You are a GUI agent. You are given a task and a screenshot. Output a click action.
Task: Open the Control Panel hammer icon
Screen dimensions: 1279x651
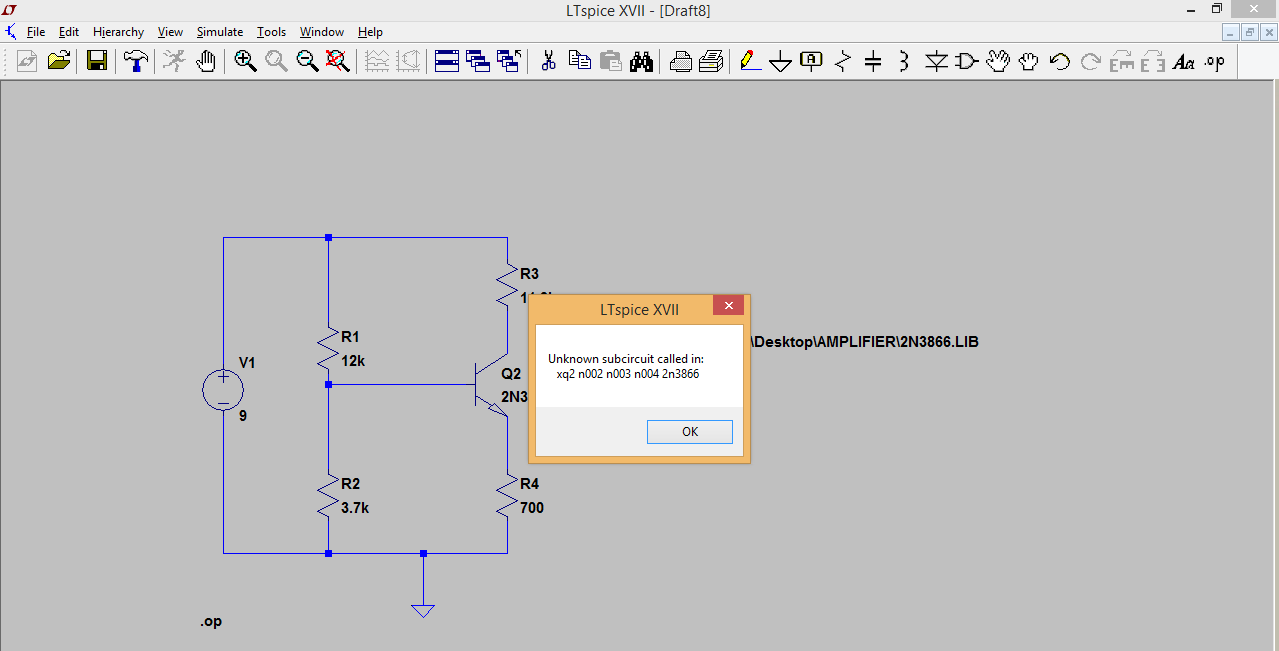click(x=135, y=61)
